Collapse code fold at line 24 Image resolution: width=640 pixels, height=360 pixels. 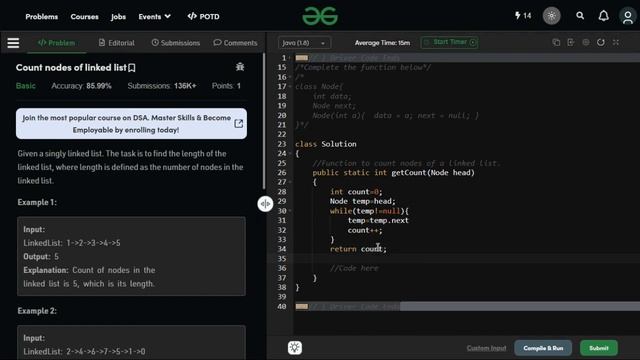(x=290, y=153)
